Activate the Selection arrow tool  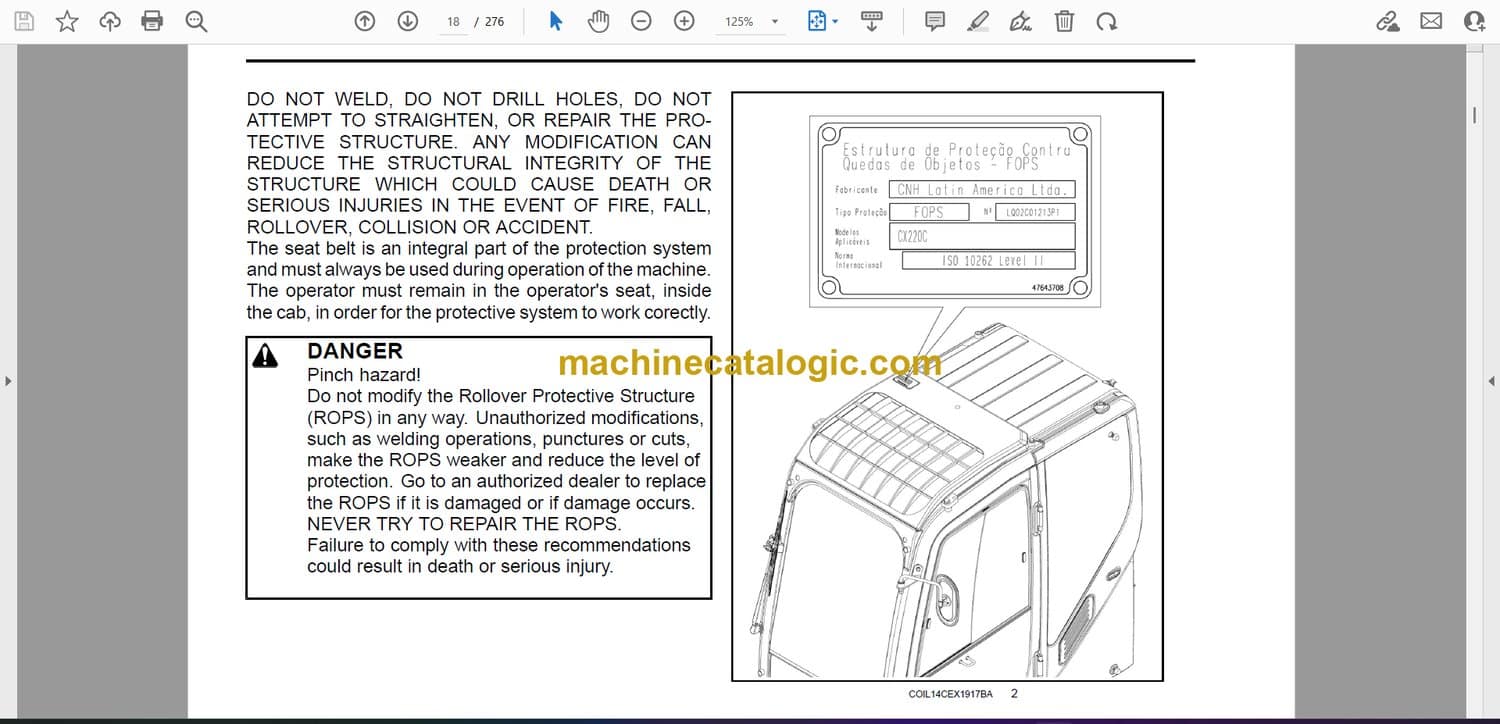(556, 21)
